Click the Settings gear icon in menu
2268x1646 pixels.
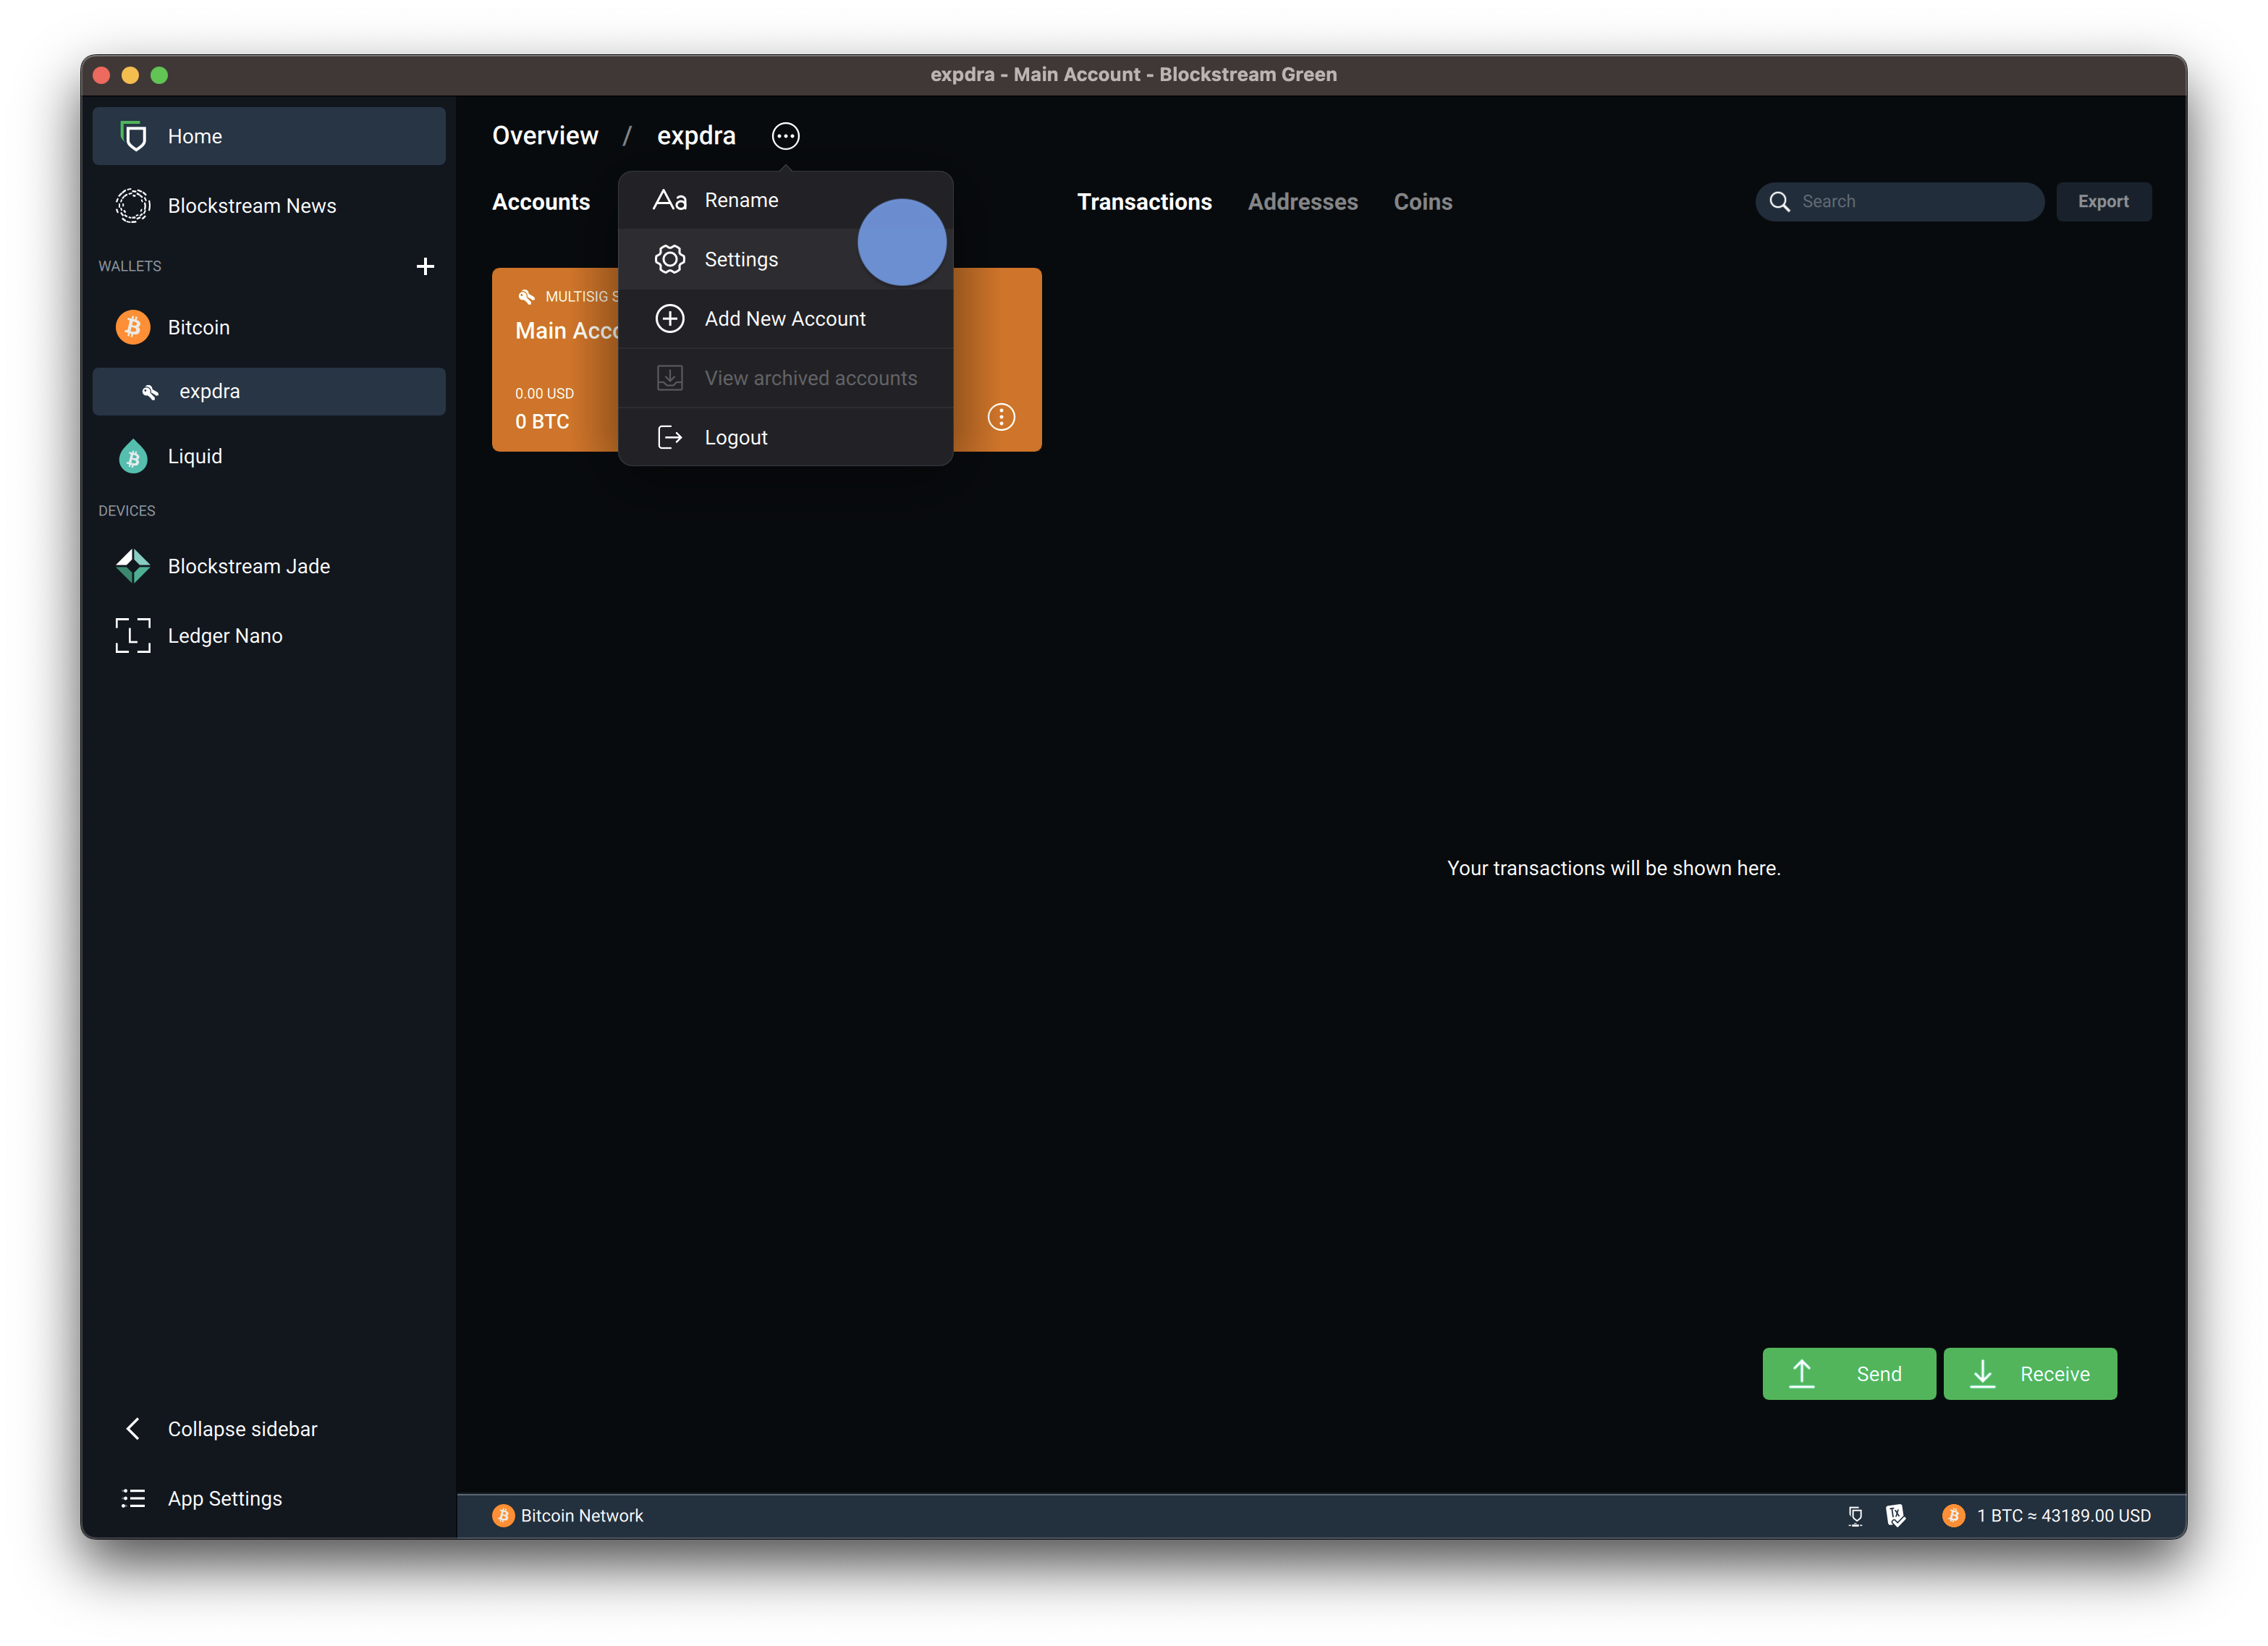point(669,259)
